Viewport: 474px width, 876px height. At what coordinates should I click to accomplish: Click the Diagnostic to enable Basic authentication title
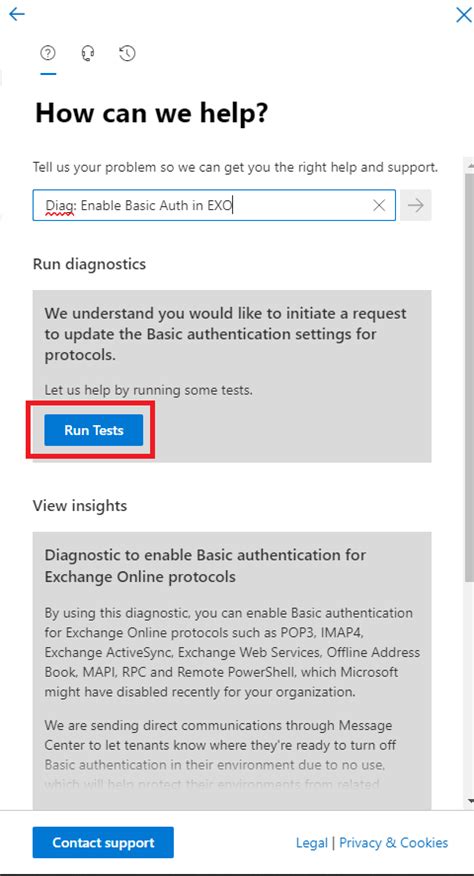(x=205, y=565)
